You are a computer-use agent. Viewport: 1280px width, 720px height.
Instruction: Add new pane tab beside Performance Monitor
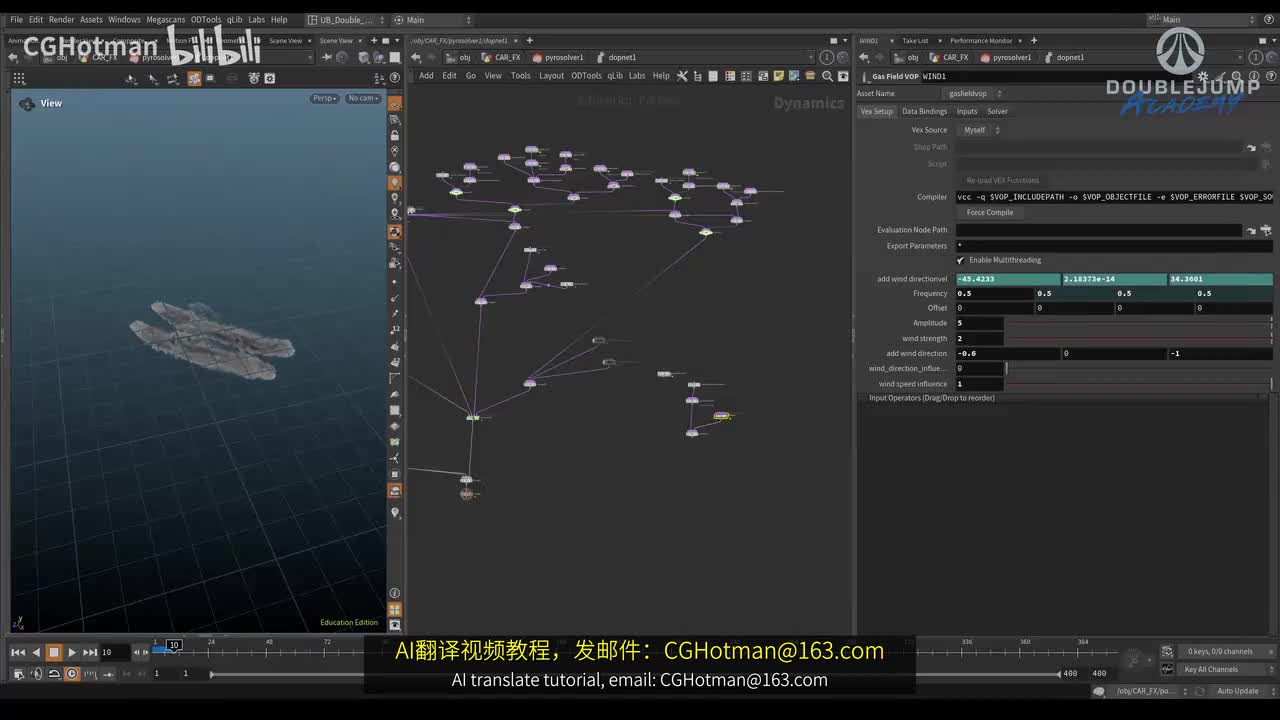(x=1033, y=41)
